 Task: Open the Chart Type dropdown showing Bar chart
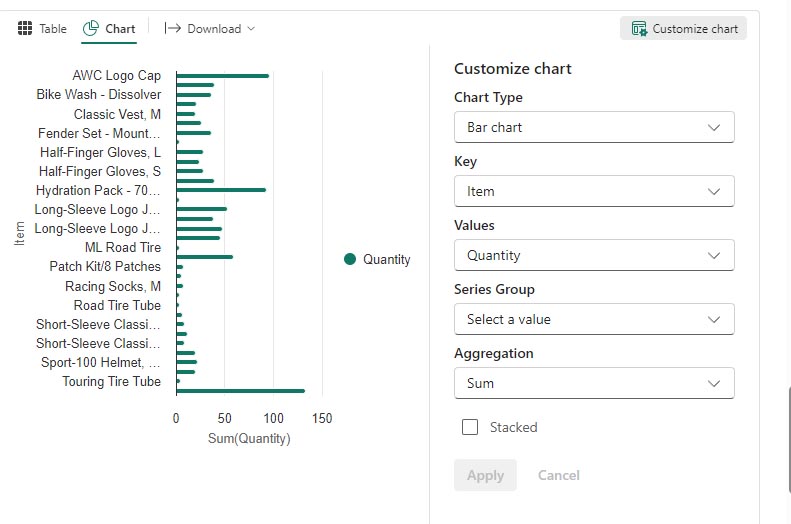tap(594, 127)
